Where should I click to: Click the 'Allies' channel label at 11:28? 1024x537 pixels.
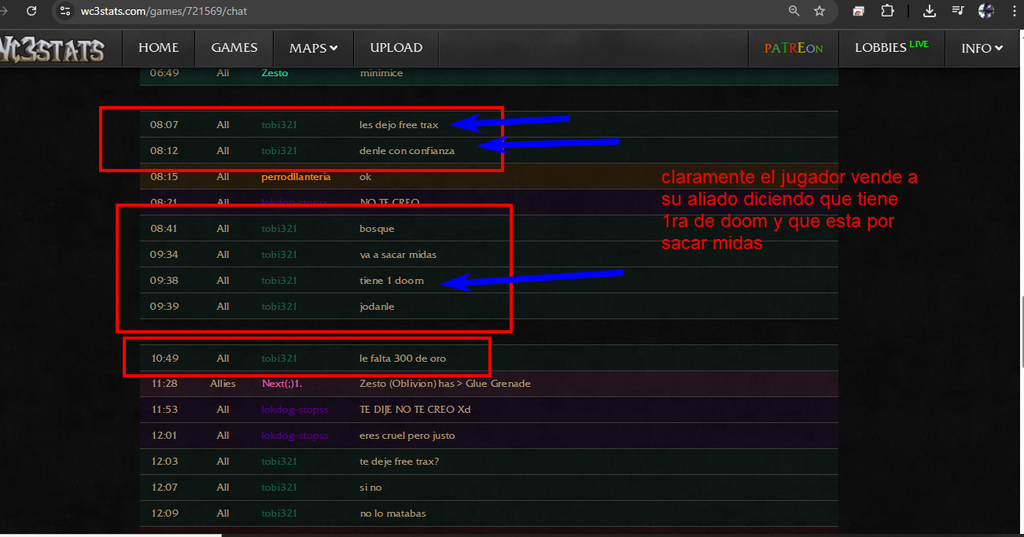pyautogui.click(x=223, y=383)
